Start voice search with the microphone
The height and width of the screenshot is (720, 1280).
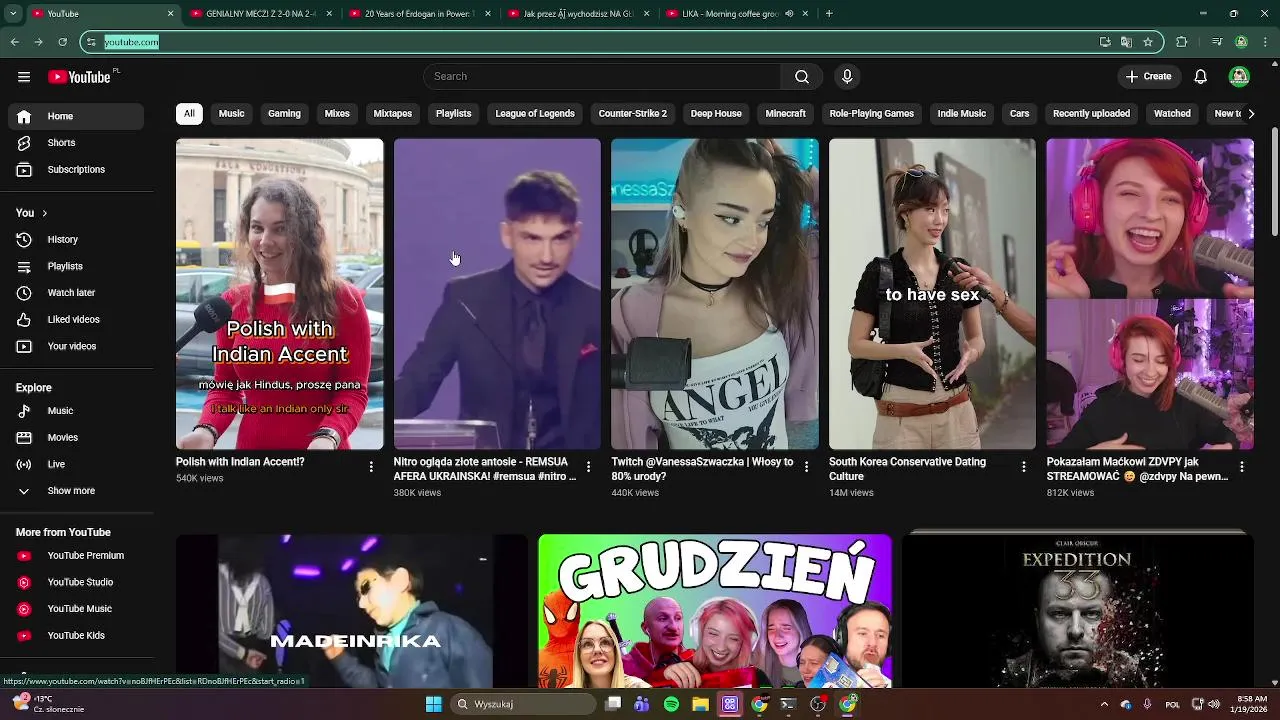[x=847, y=77]
